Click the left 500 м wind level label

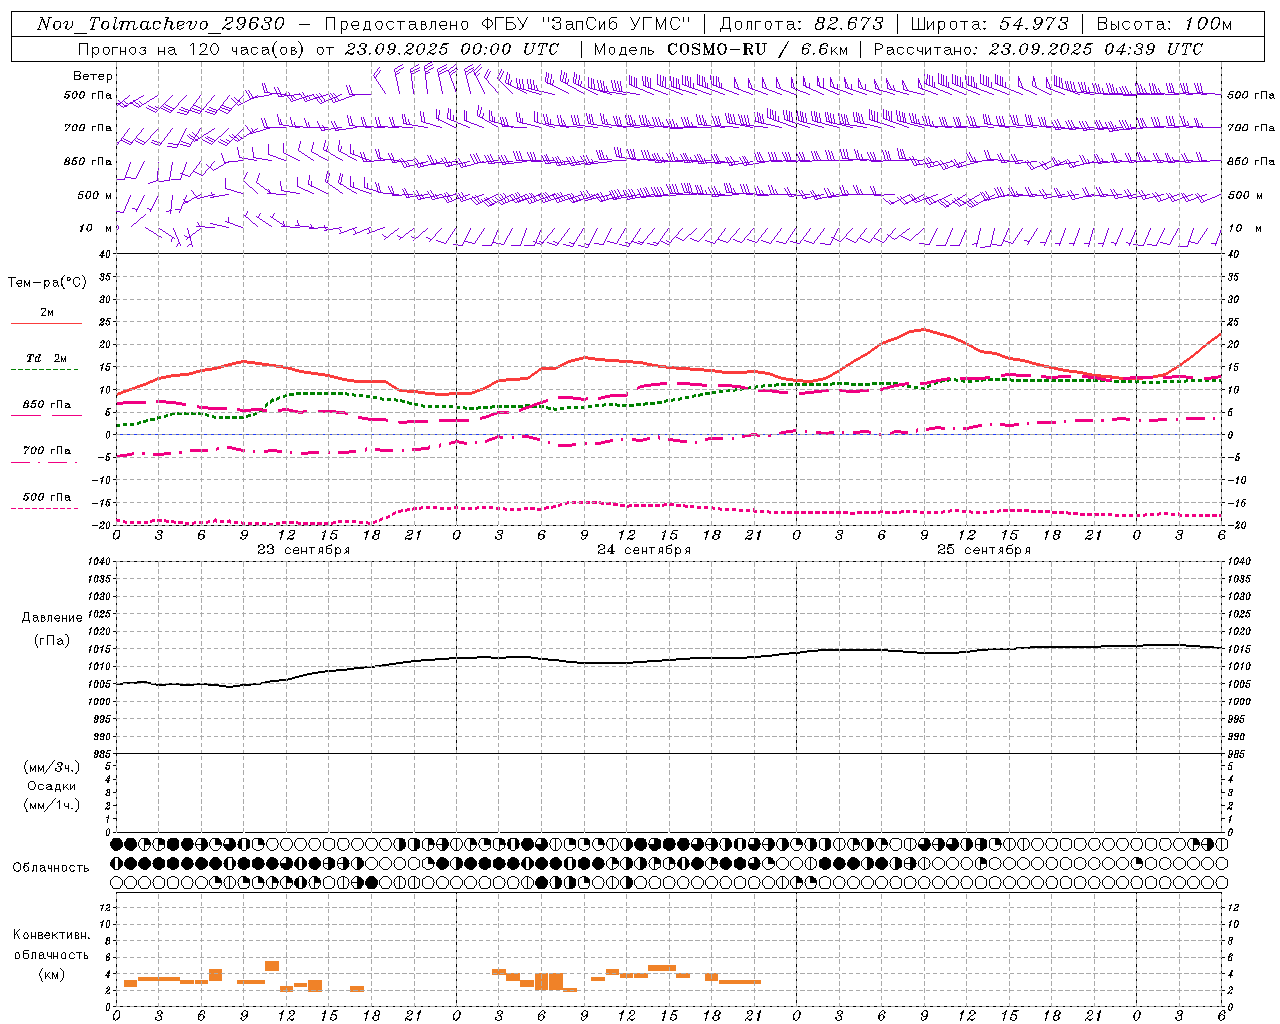(95, 195)
